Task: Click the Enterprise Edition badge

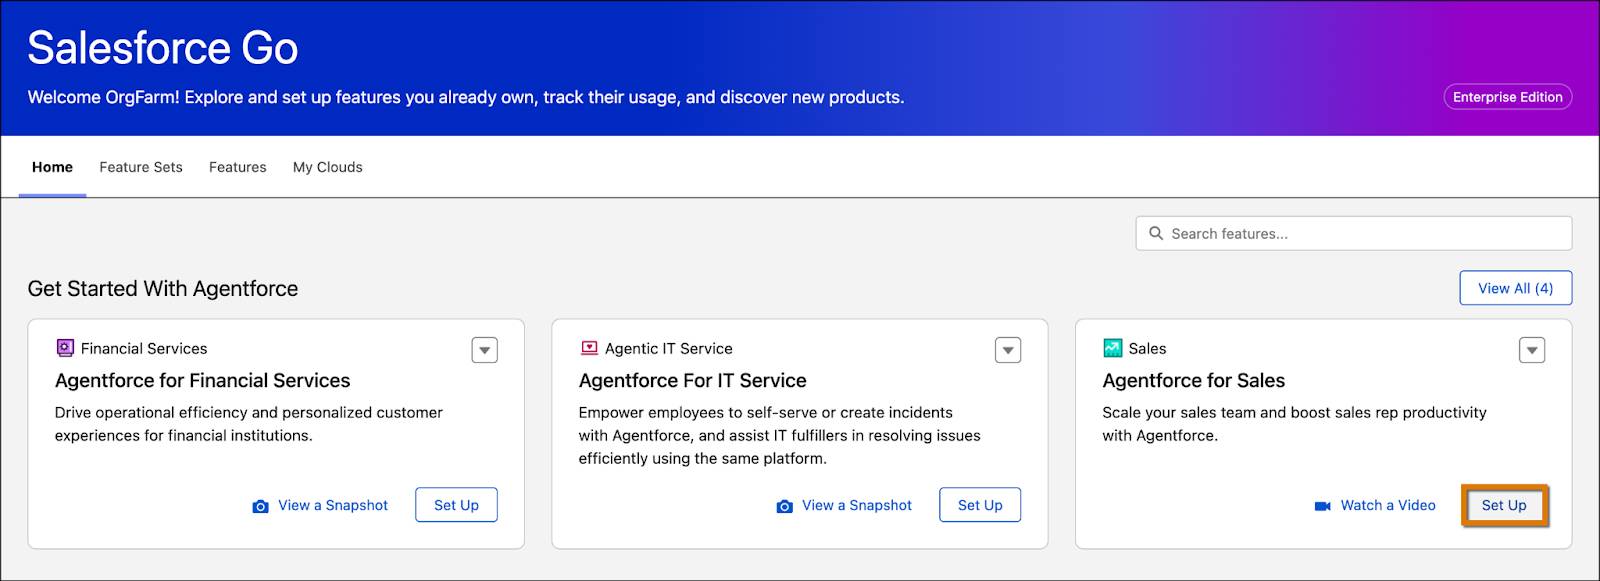Action: click(x=1506, y=97)
